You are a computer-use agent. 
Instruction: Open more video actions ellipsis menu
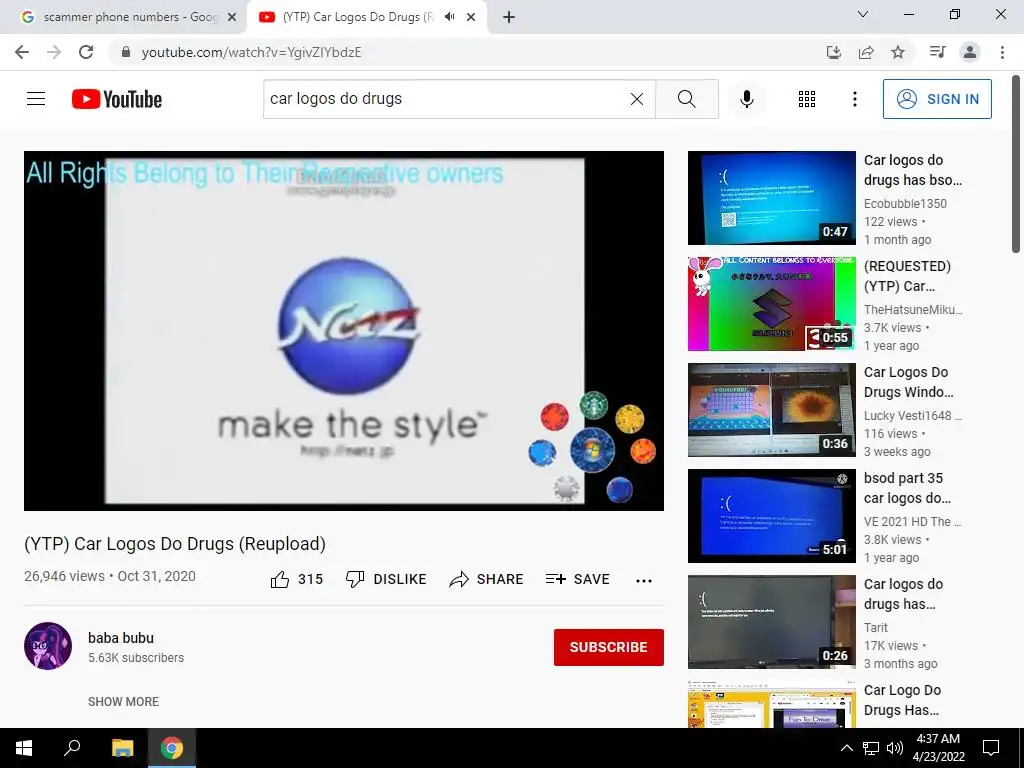[x=644, y=580]
